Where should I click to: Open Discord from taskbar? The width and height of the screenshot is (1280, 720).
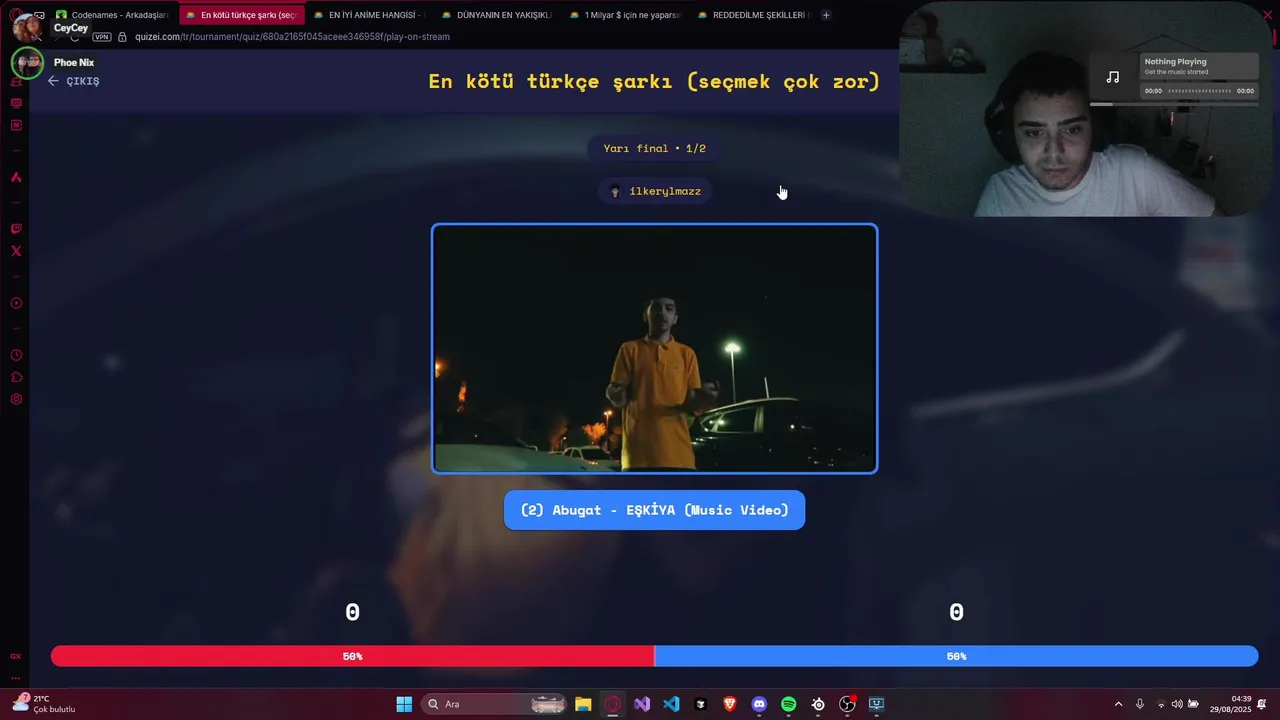pos(759,704)
